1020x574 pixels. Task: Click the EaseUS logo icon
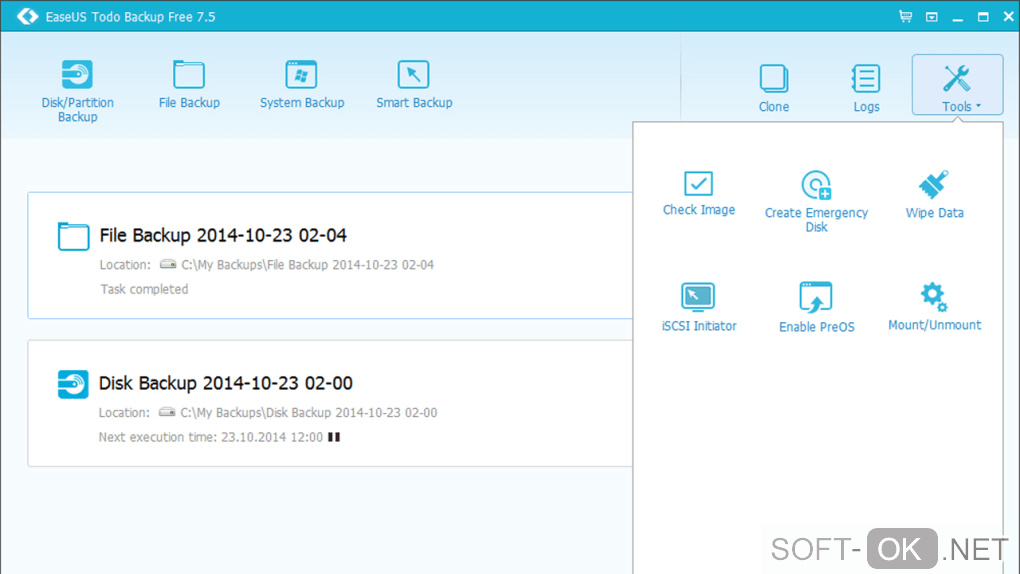pos(27,16)
